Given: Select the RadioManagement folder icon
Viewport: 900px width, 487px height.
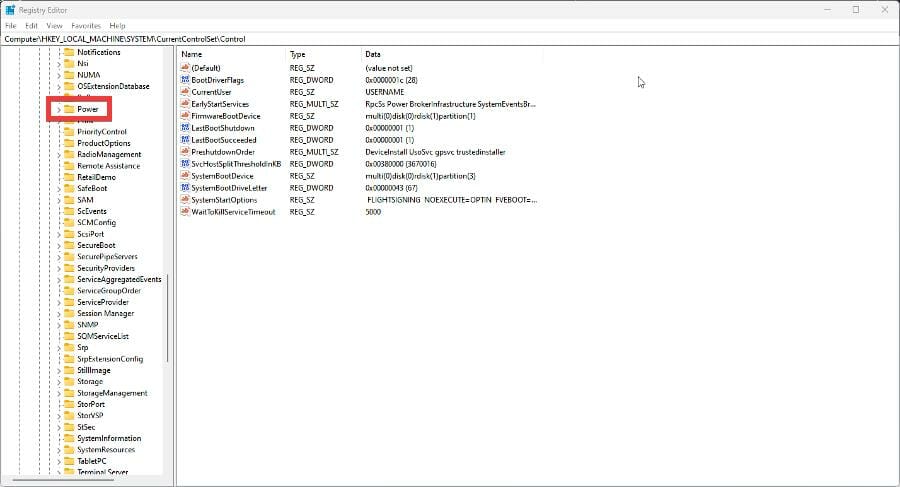Looking at the screenshot, I should tap(69, 154).
